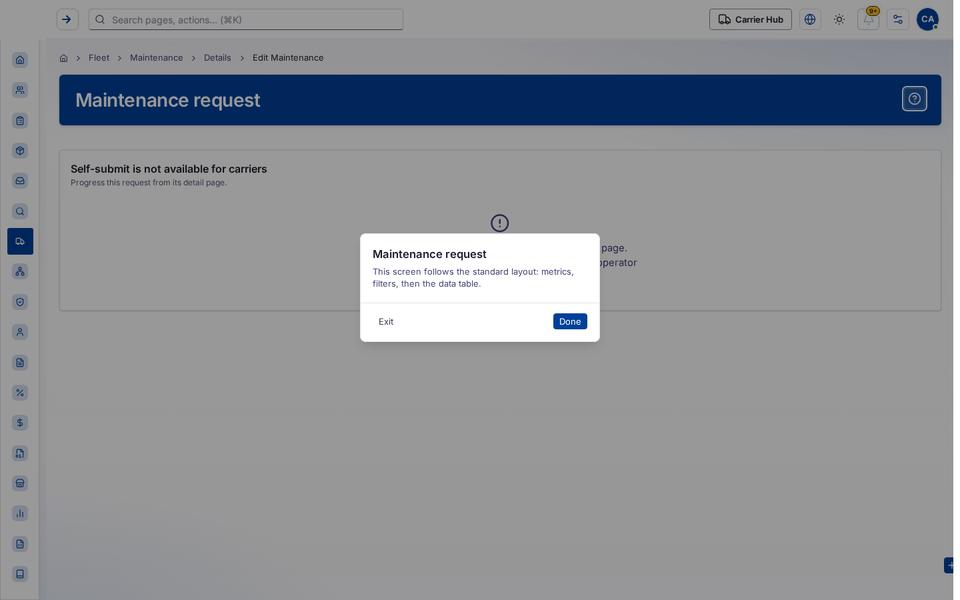
Task: Click Done in the Maintenance request dialog
Action: click(x=569, y=321)
